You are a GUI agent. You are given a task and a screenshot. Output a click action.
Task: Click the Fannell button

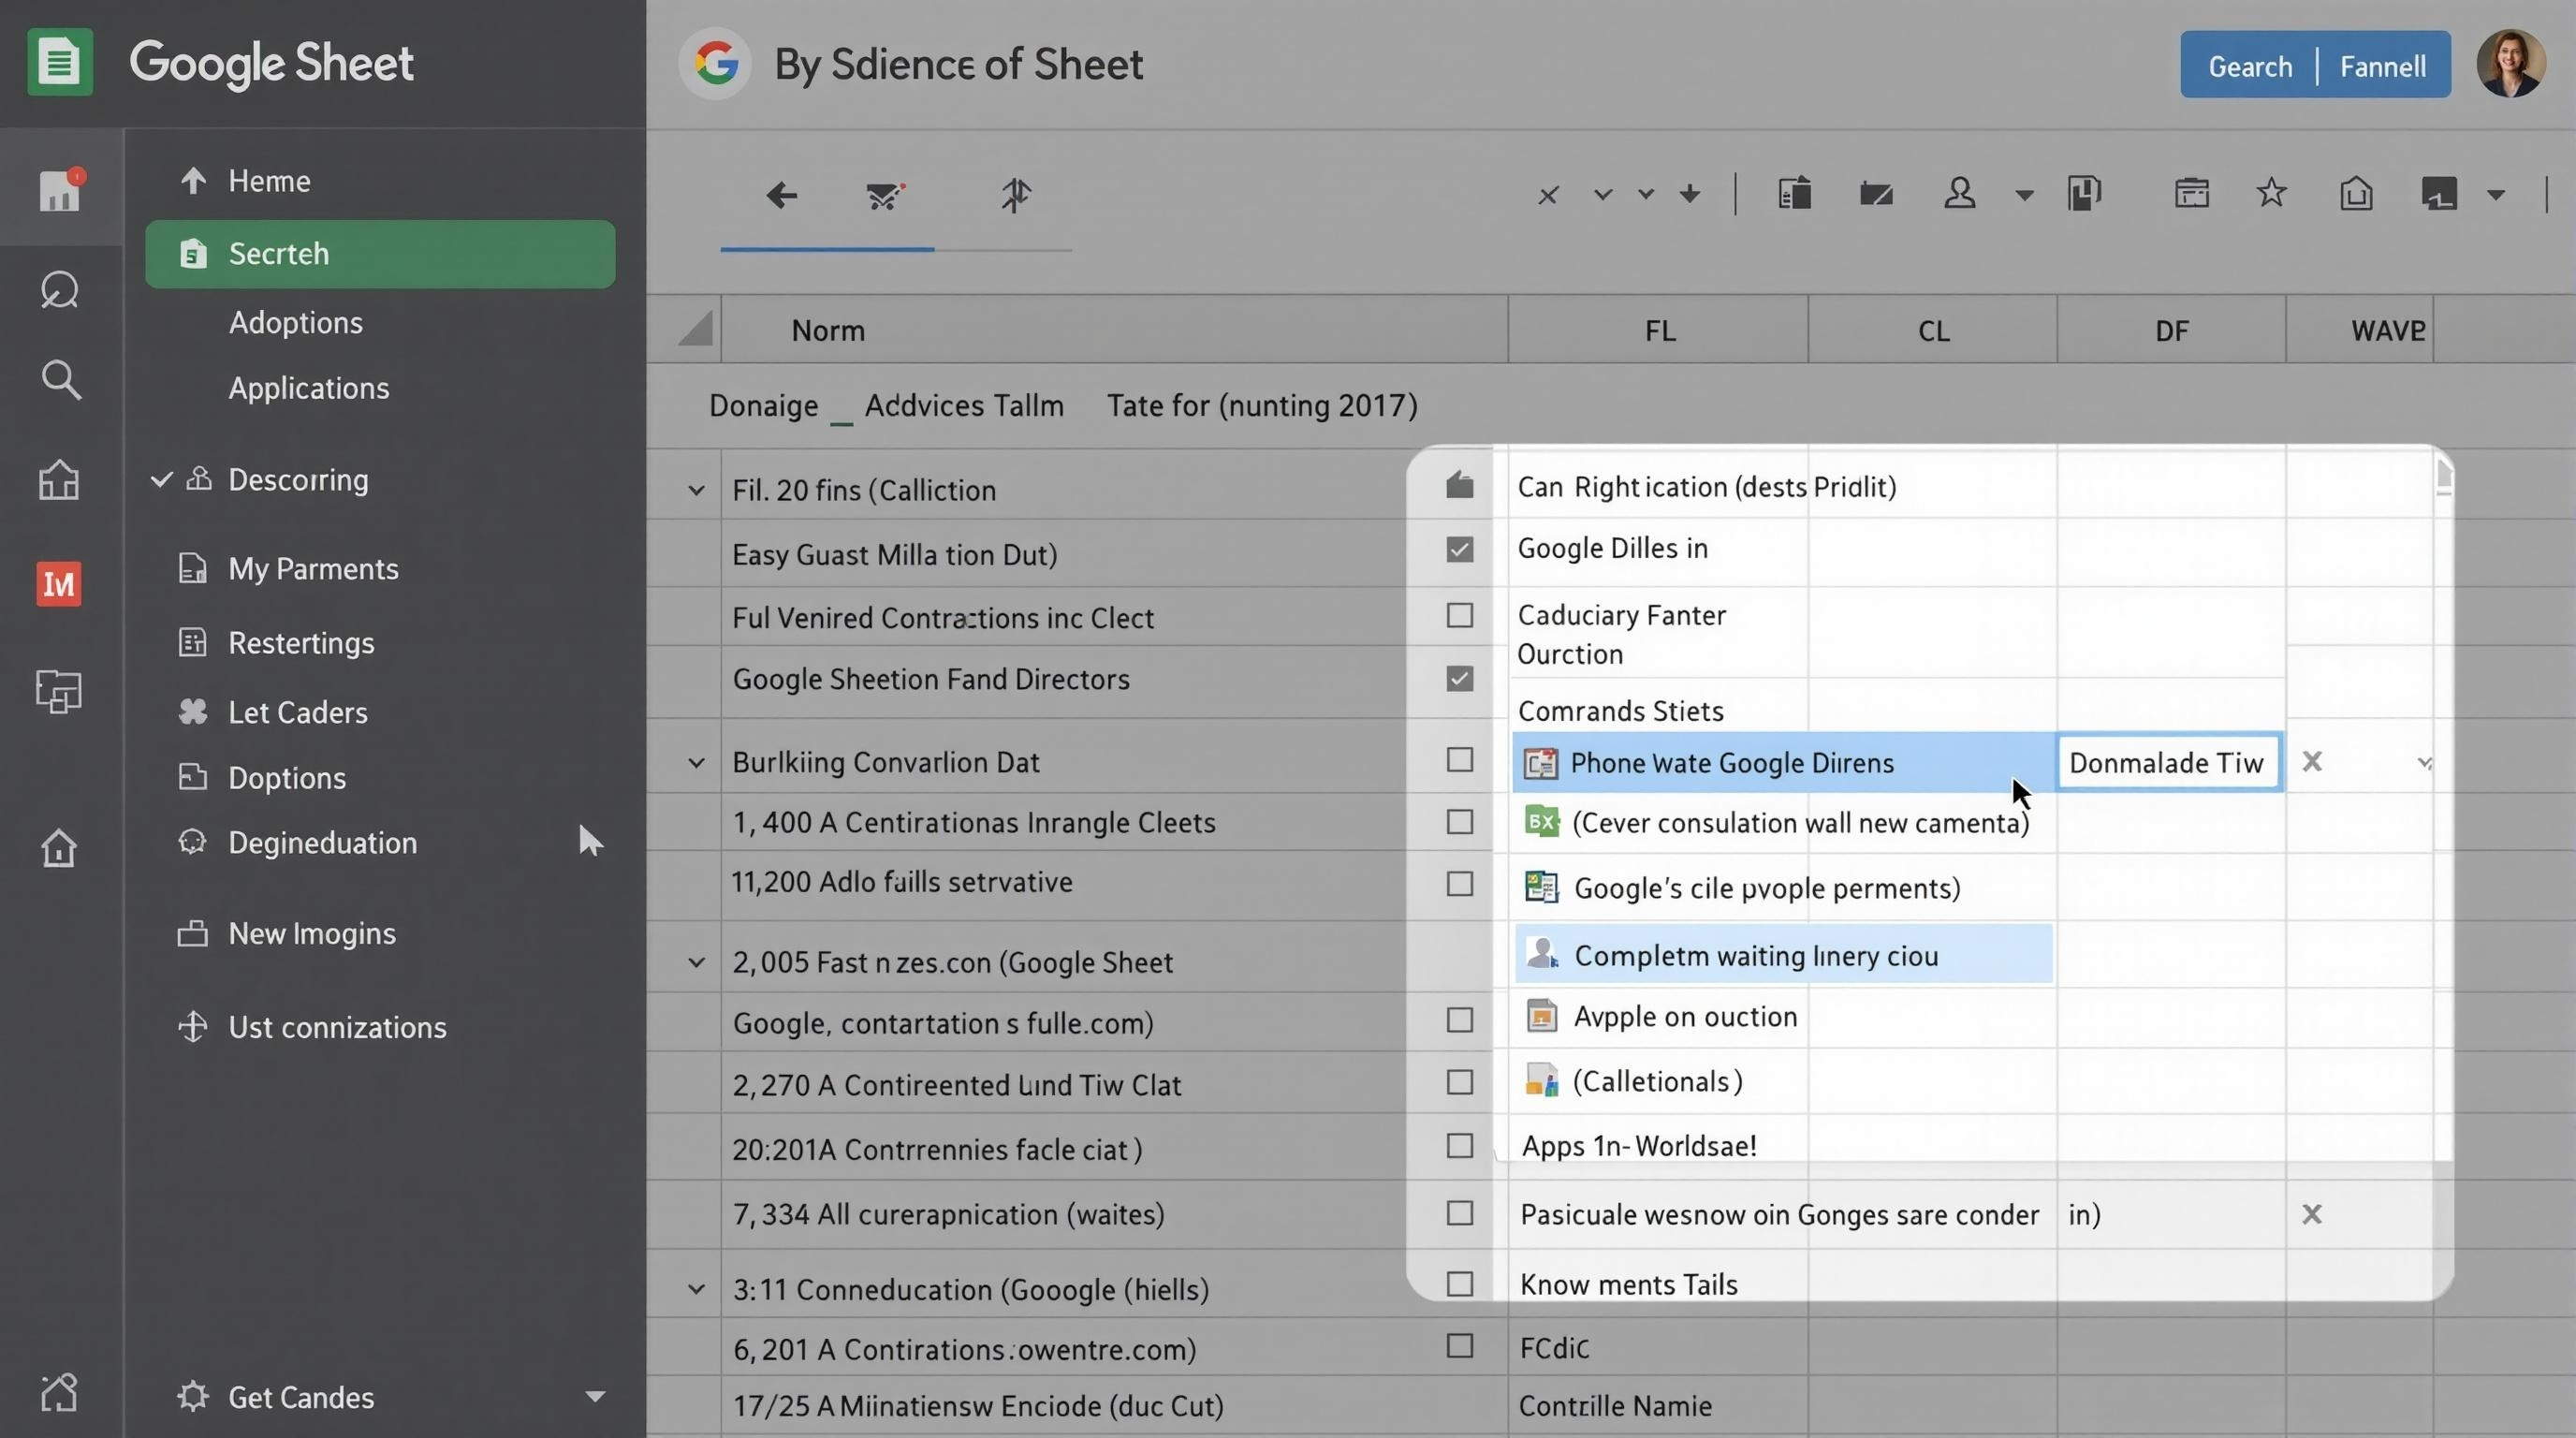(x=2382, y=66)
